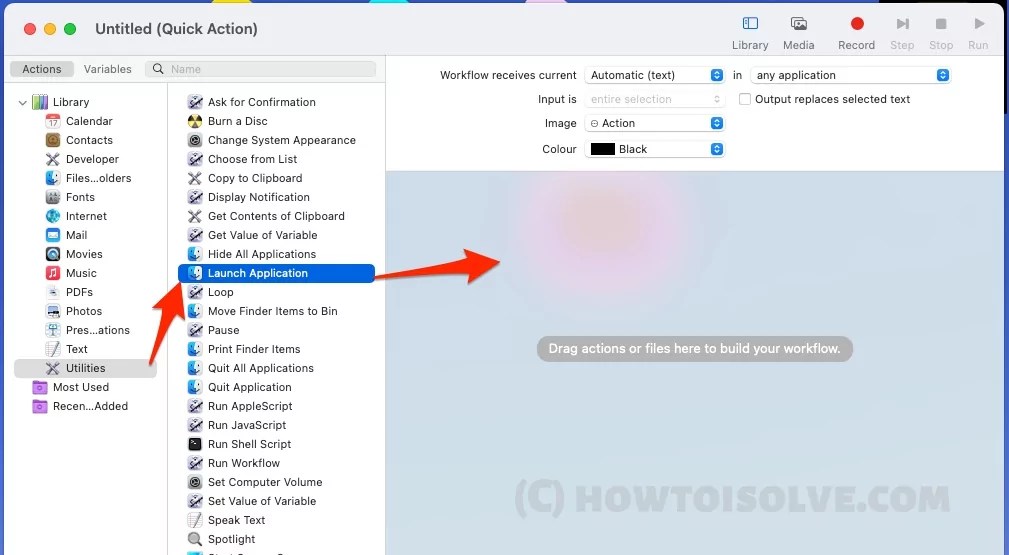The height and width of the screenshot is (555, 1009).
Task: Select the Quit Application action
Action: 250,387
